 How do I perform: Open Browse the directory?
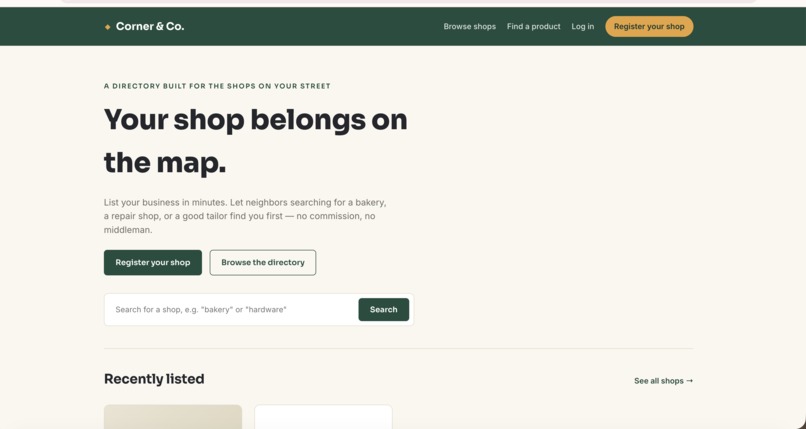coord(263,263)
